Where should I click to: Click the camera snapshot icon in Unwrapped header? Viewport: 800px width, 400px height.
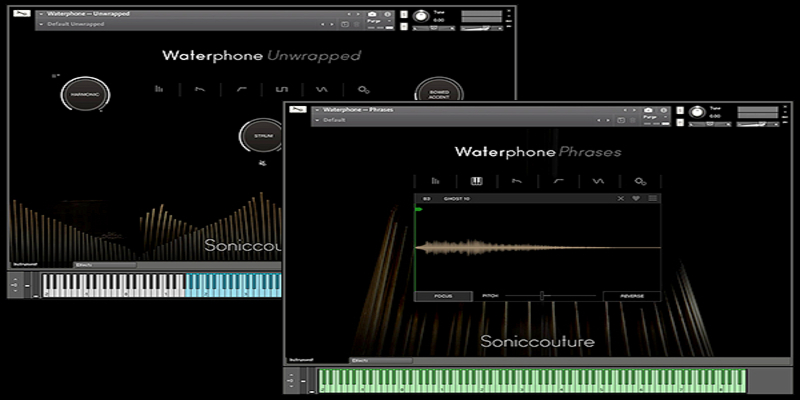pos(372,14)
